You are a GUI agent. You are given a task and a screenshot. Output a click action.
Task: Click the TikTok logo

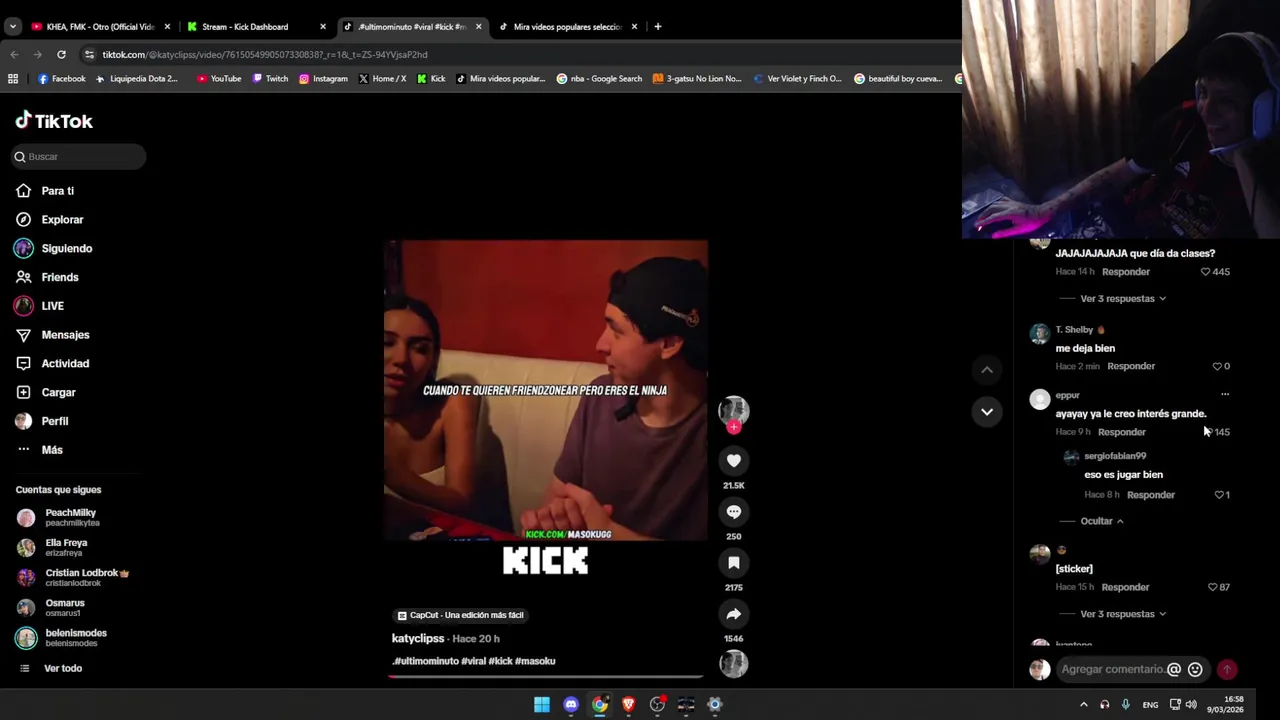point(54,121)
